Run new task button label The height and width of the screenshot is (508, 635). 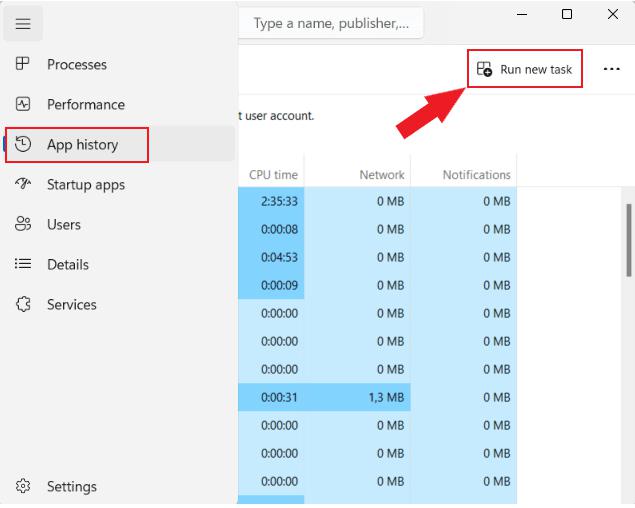(x=536, y=69)
